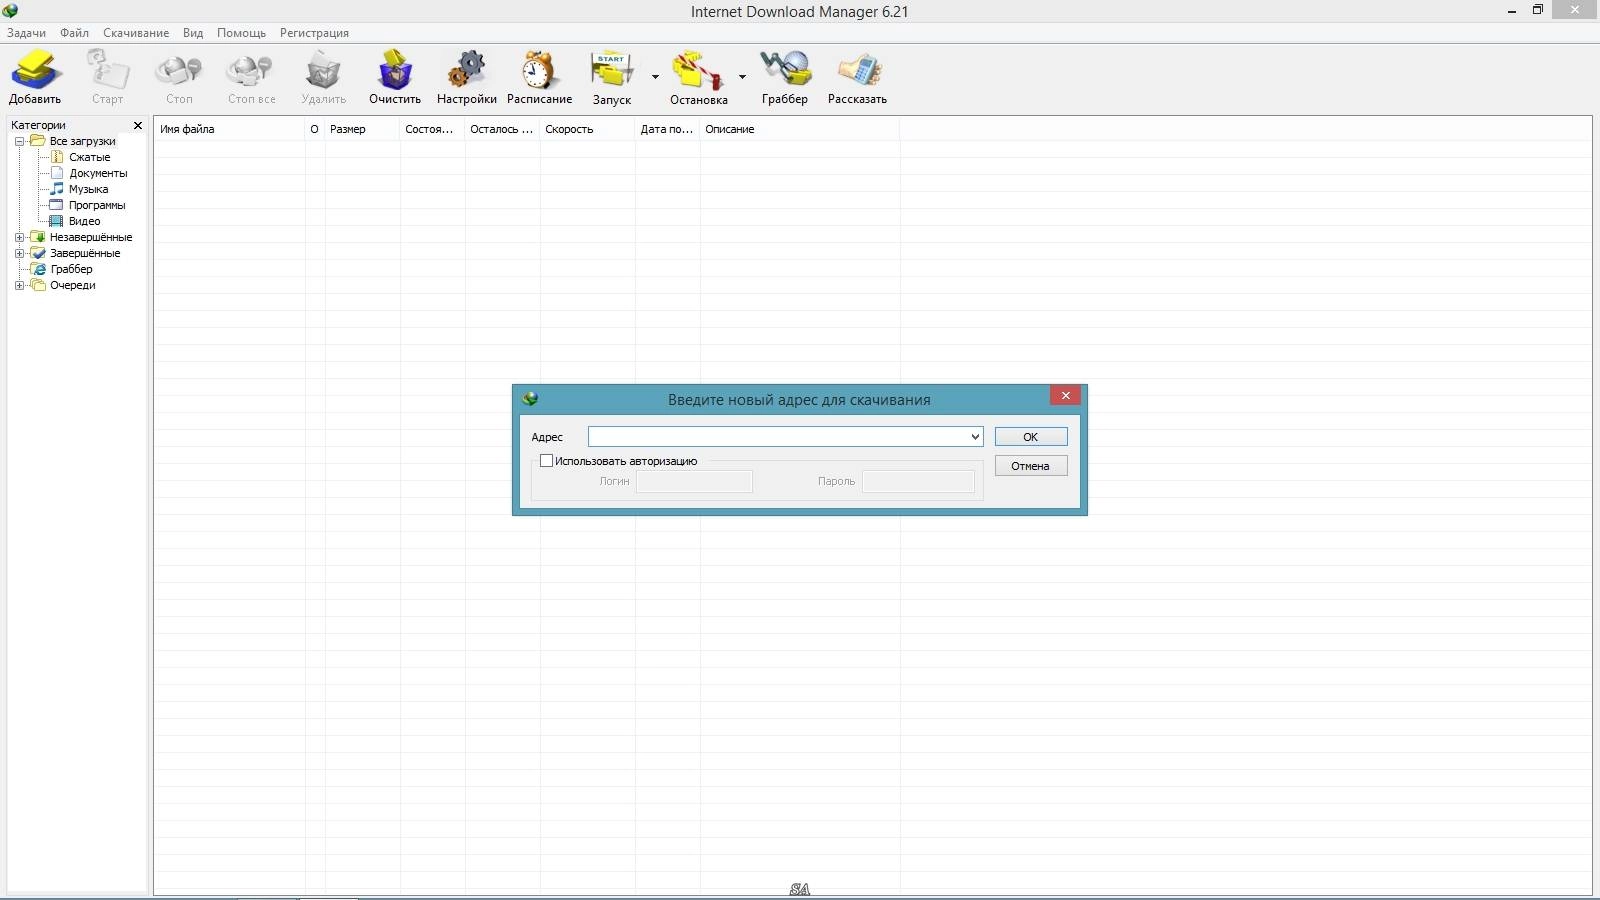Screen dimensions: 1600x900
Task: Select Программы category
Action: pyautogui.click(x=88, y=205)
